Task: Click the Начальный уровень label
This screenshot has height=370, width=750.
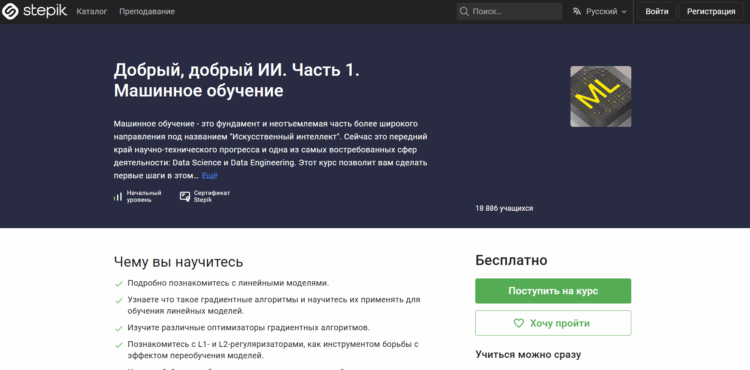Action: [144, 196]
